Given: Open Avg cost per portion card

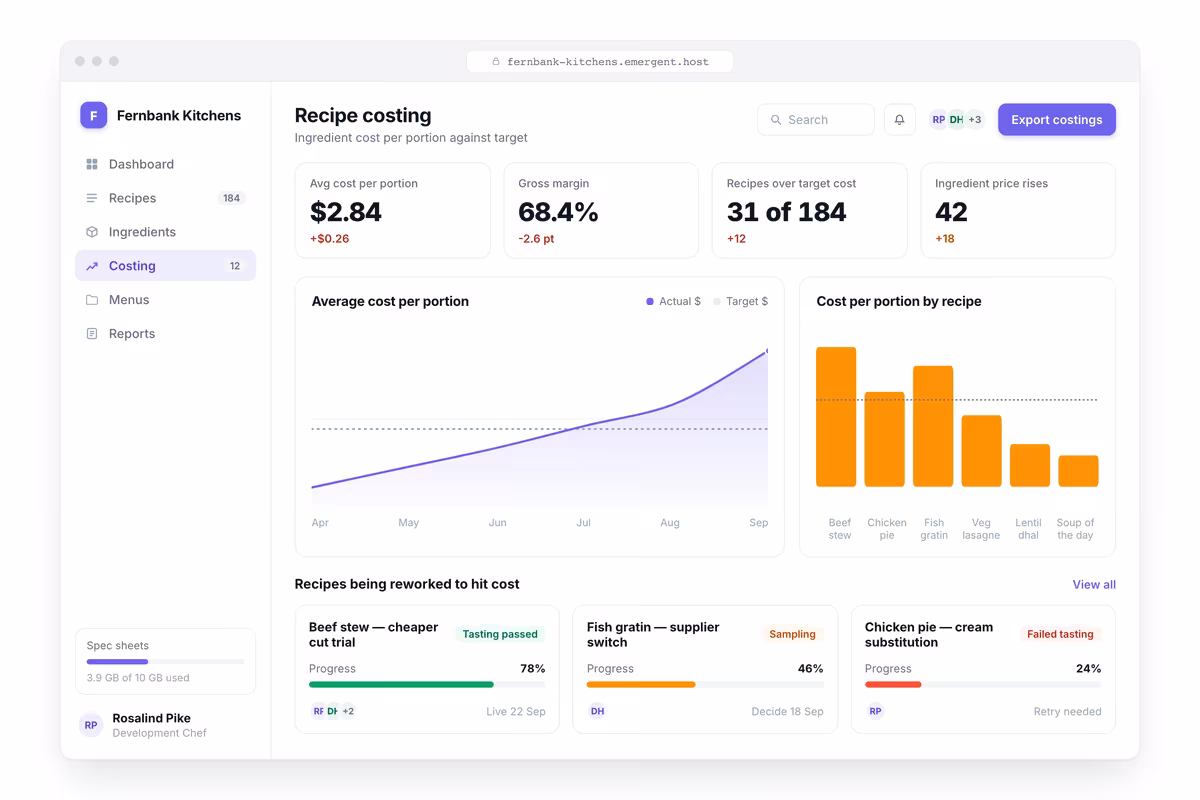Looking at the screenshot, I should 393,211.
